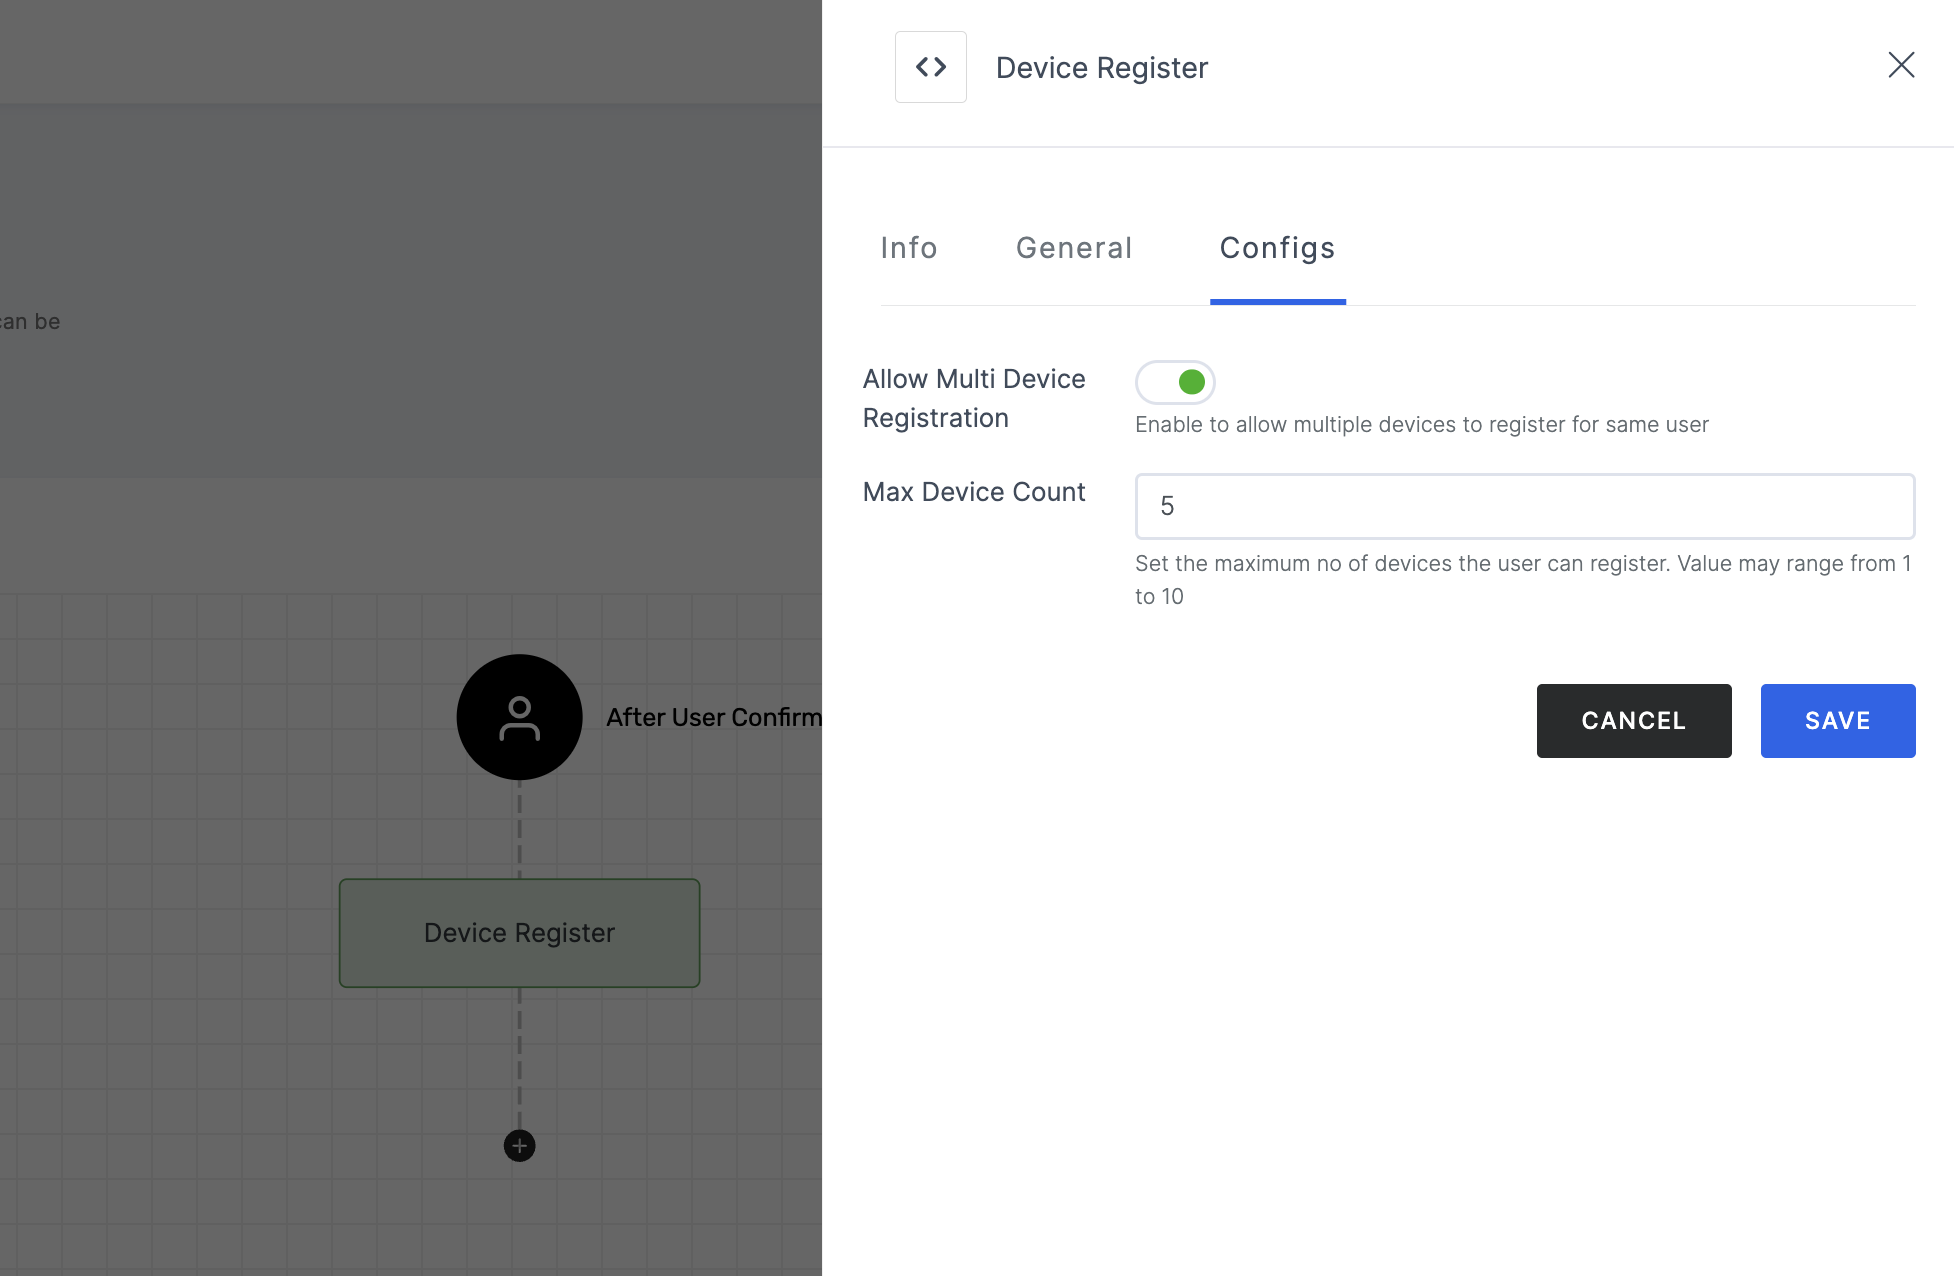This screenshot has width=1954, height=1276.
Task: Click the SAVE button
Action: 1837,721
